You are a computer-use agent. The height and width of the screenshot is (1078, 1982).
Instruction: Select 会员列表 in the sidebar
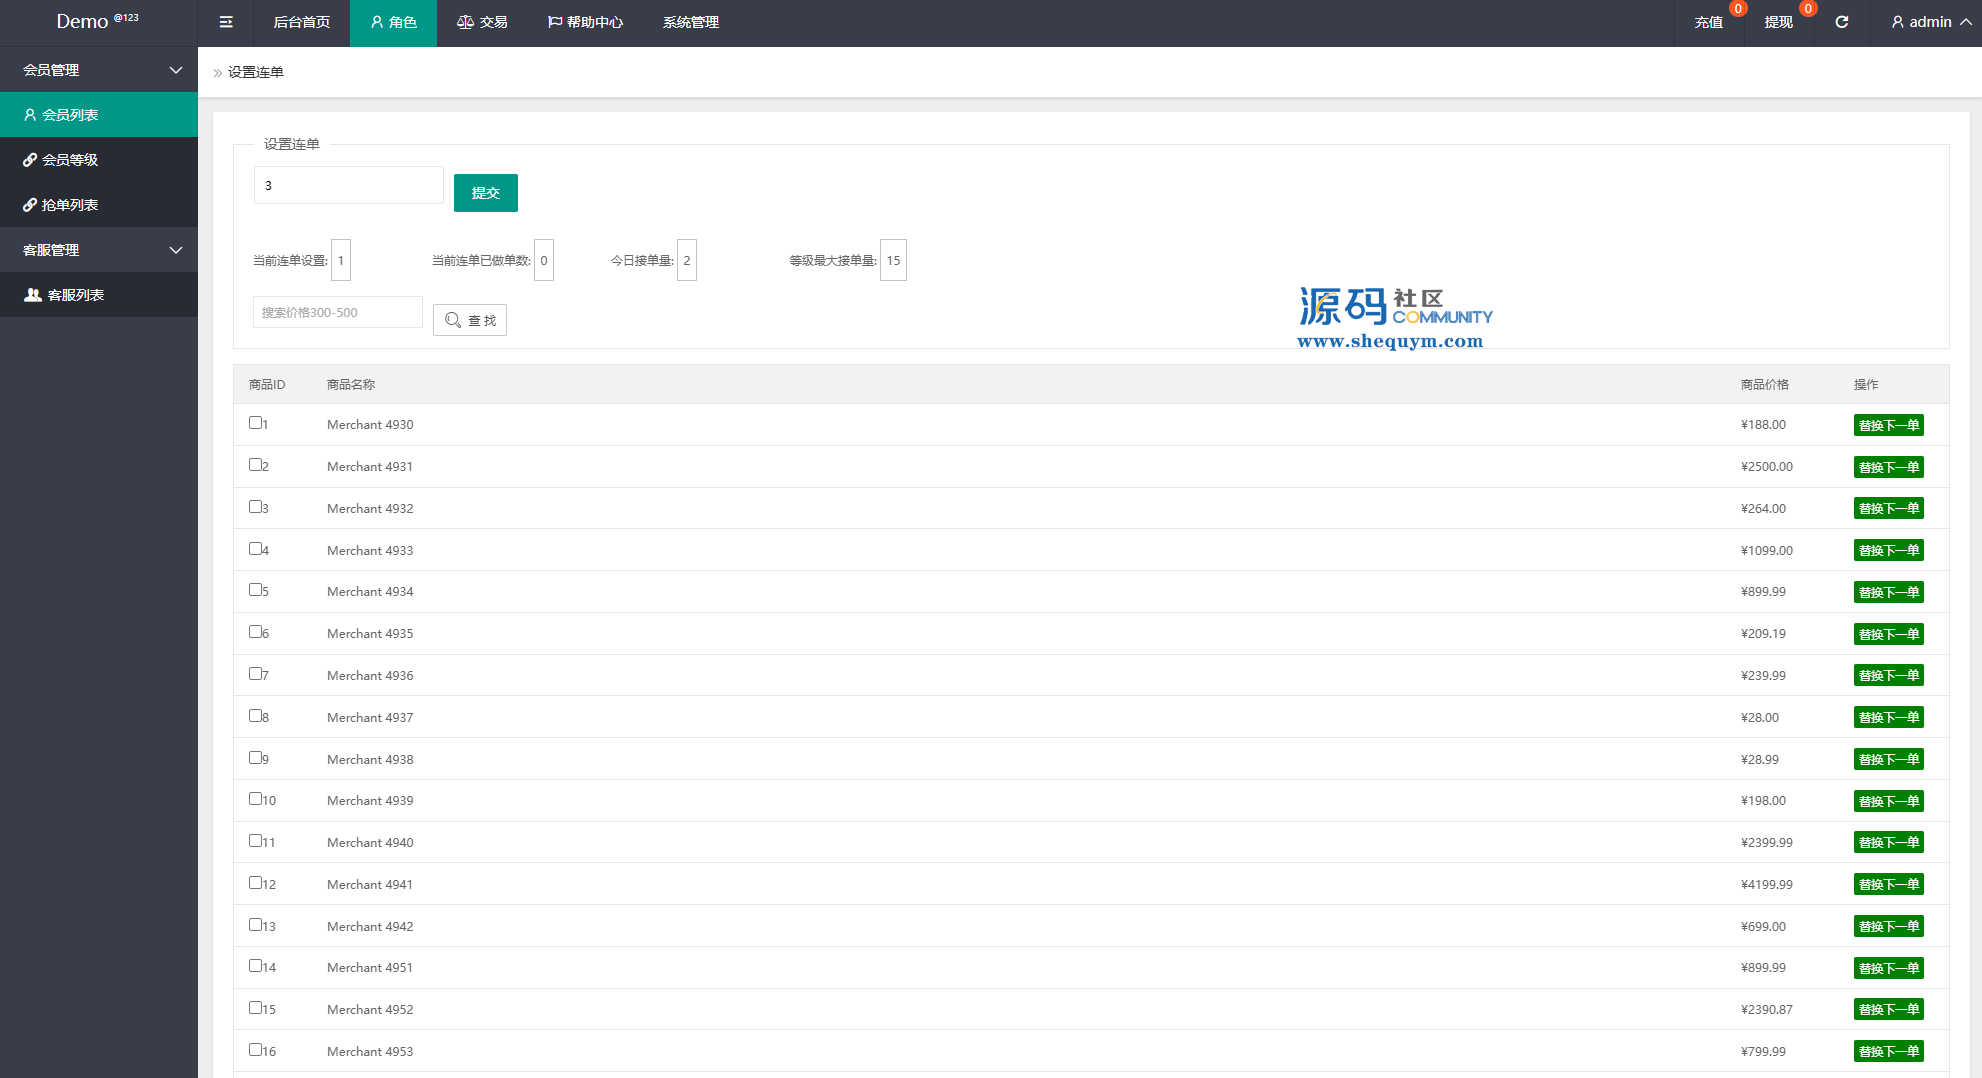point(69,115)
